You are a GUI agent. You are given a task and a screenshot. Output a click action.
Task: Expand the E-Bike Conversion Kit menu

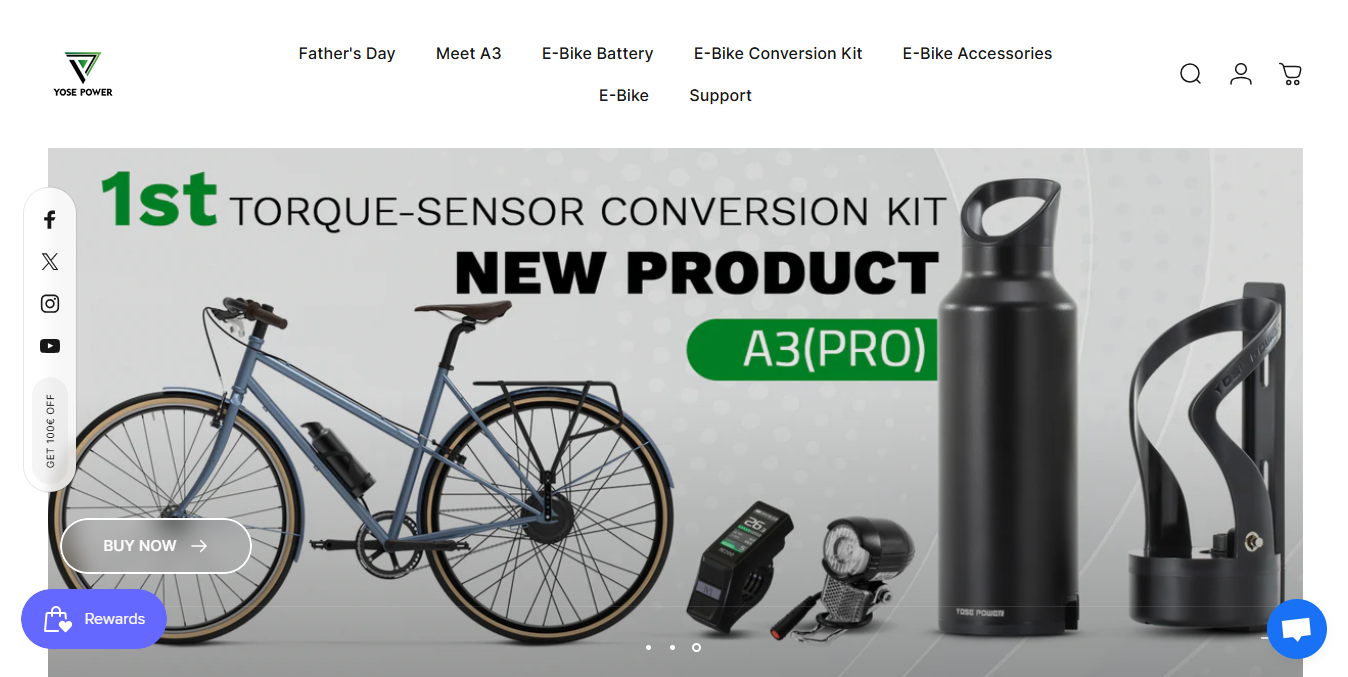[x=778, y=54]
